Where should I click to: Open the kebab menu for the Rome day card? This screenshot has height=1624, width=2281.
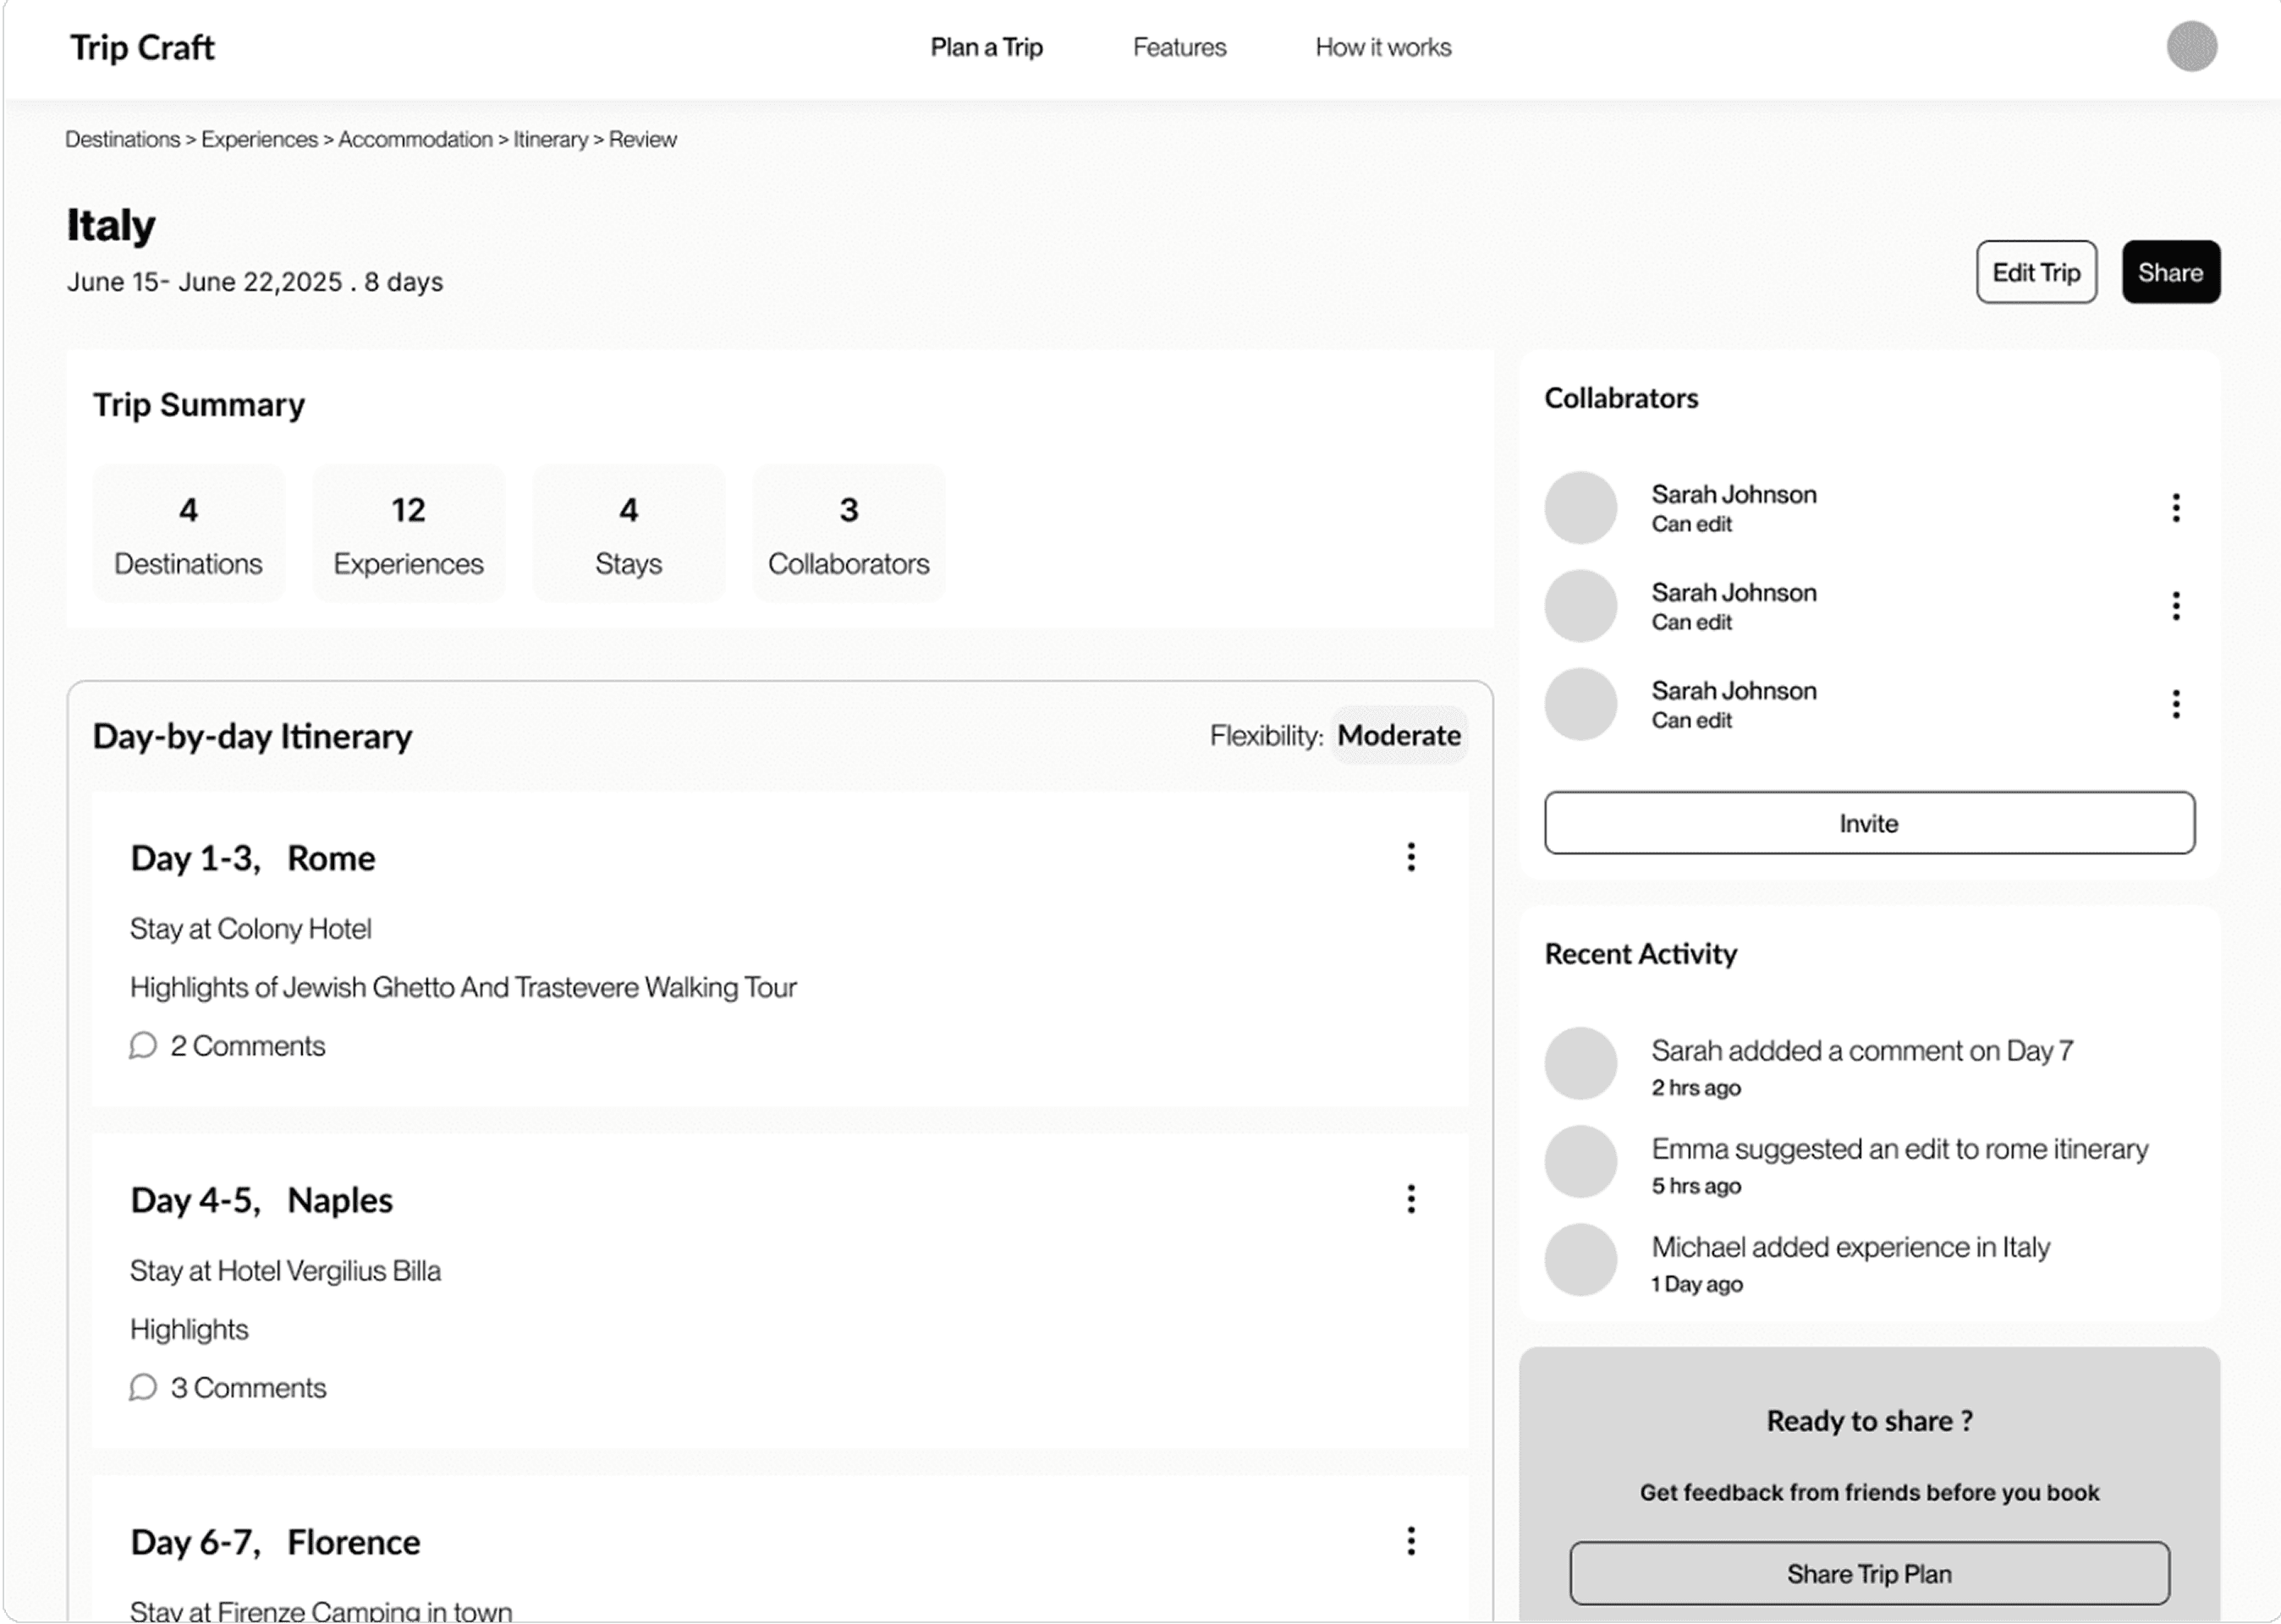tap(1410, 857)
